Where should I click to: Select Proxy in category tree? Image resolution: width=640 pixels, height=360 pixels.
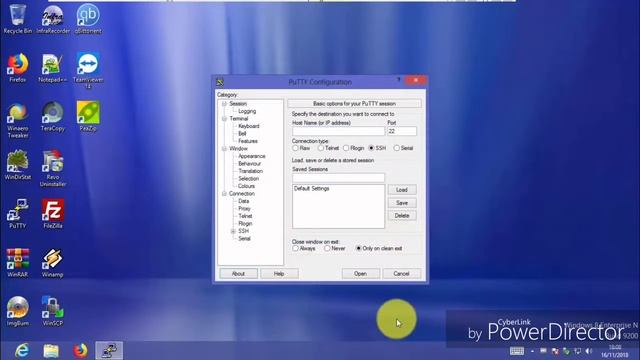(x=244, y=209)
